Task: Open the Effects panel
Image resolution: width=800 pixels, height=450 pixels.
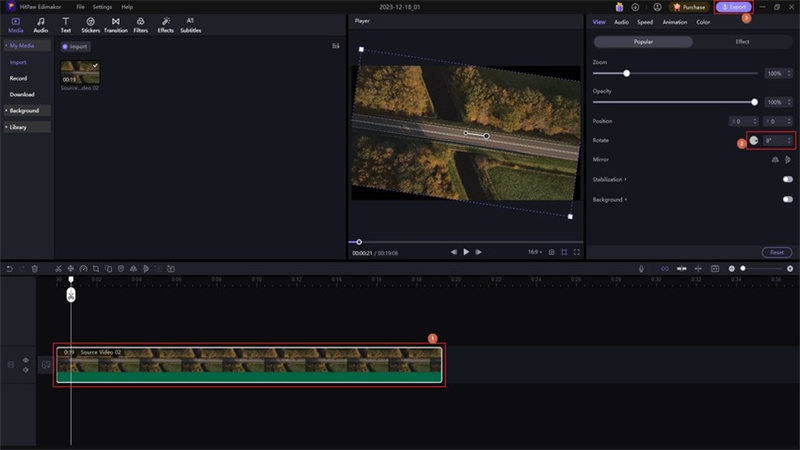Action: pyautogui.click(x=165, y=25)
